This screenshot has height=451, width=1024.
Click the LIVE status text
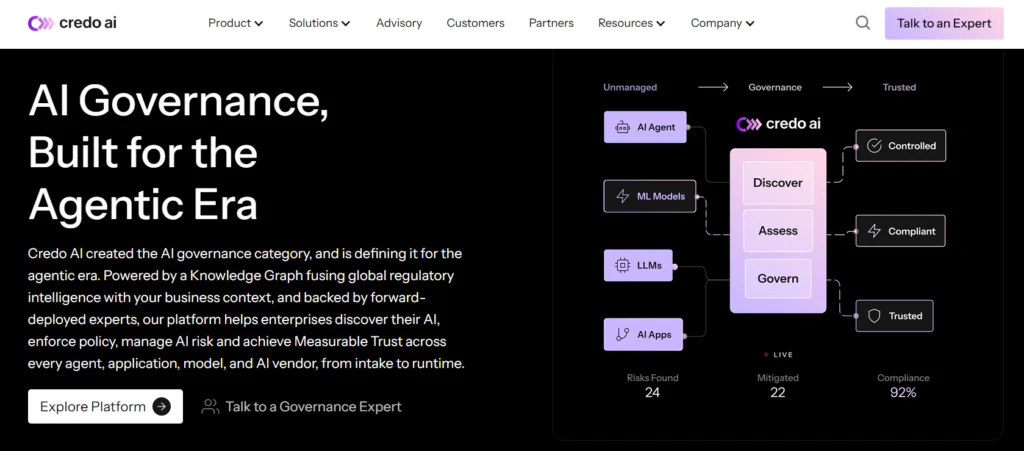click(x=783, y=355)
